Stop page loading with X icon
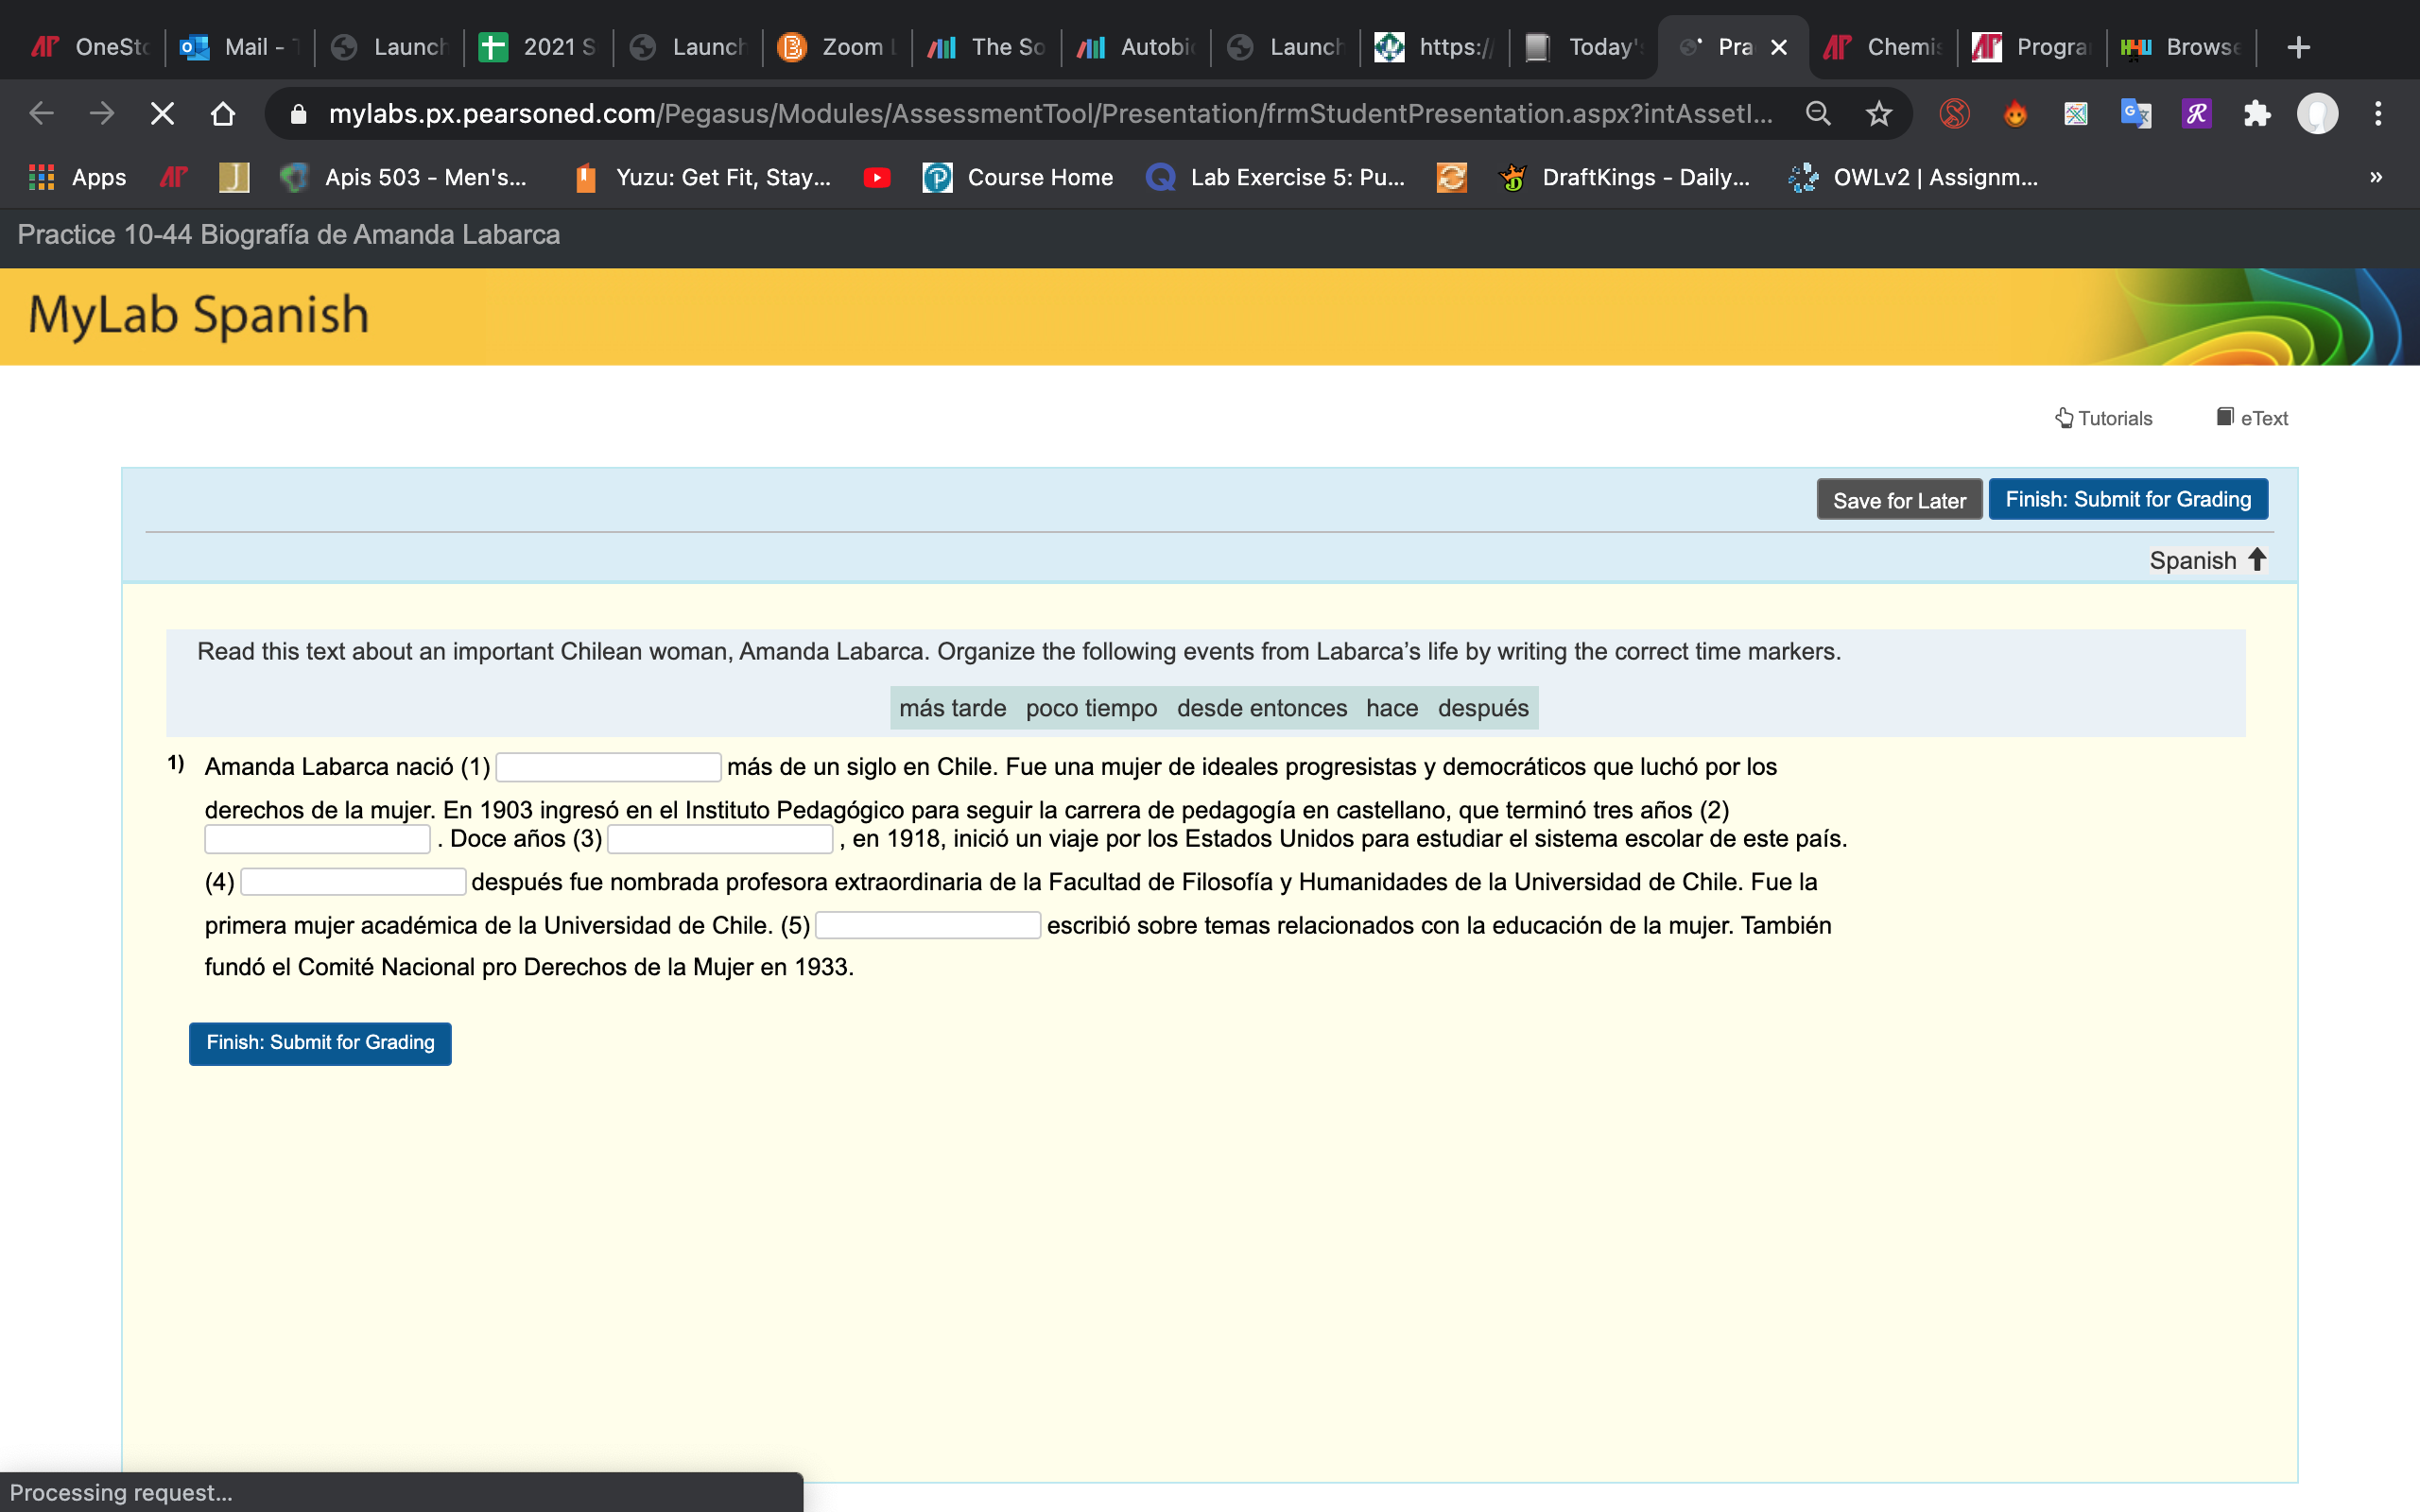 point(162,114)
